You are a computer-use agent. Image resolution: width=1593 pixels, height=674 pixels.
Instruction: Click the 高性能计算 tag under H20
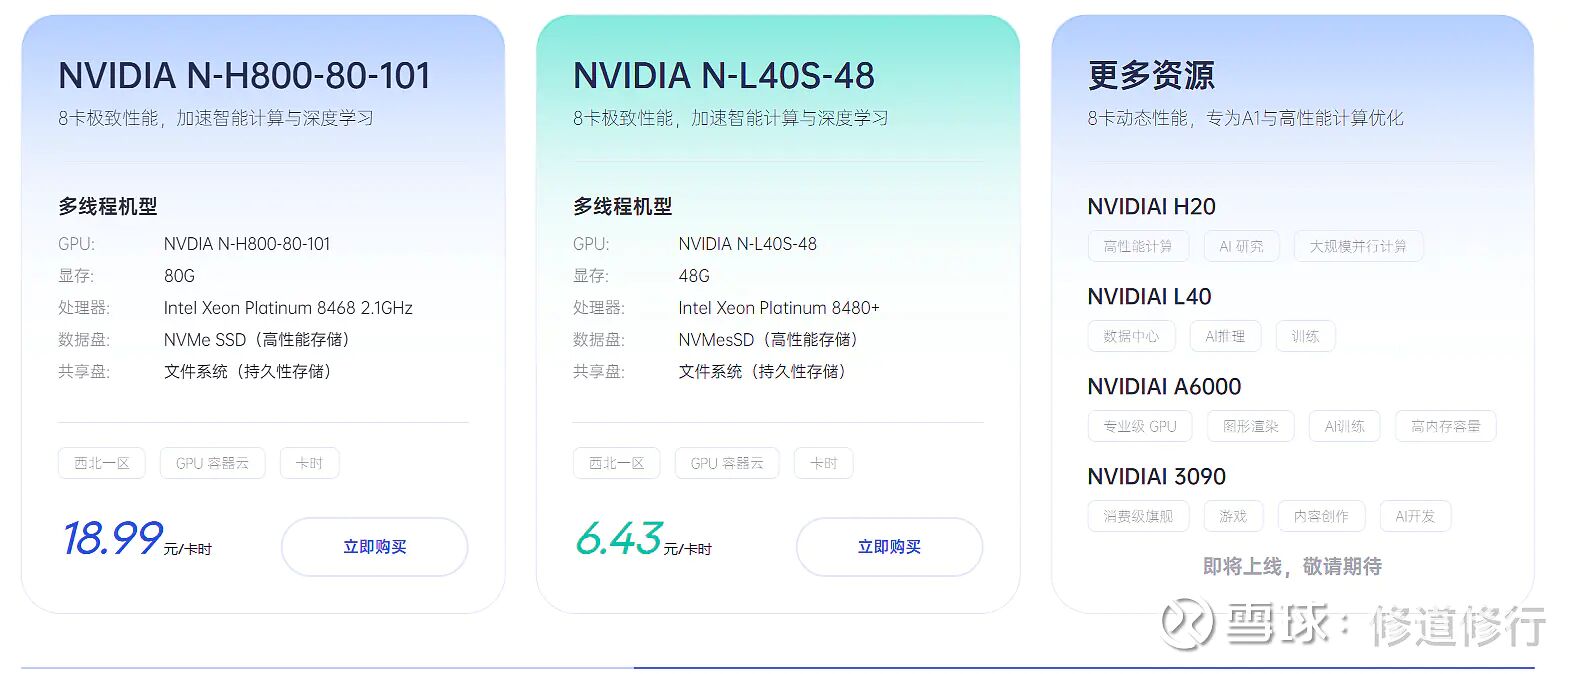pyautogui.click(x=1137, y=246)
